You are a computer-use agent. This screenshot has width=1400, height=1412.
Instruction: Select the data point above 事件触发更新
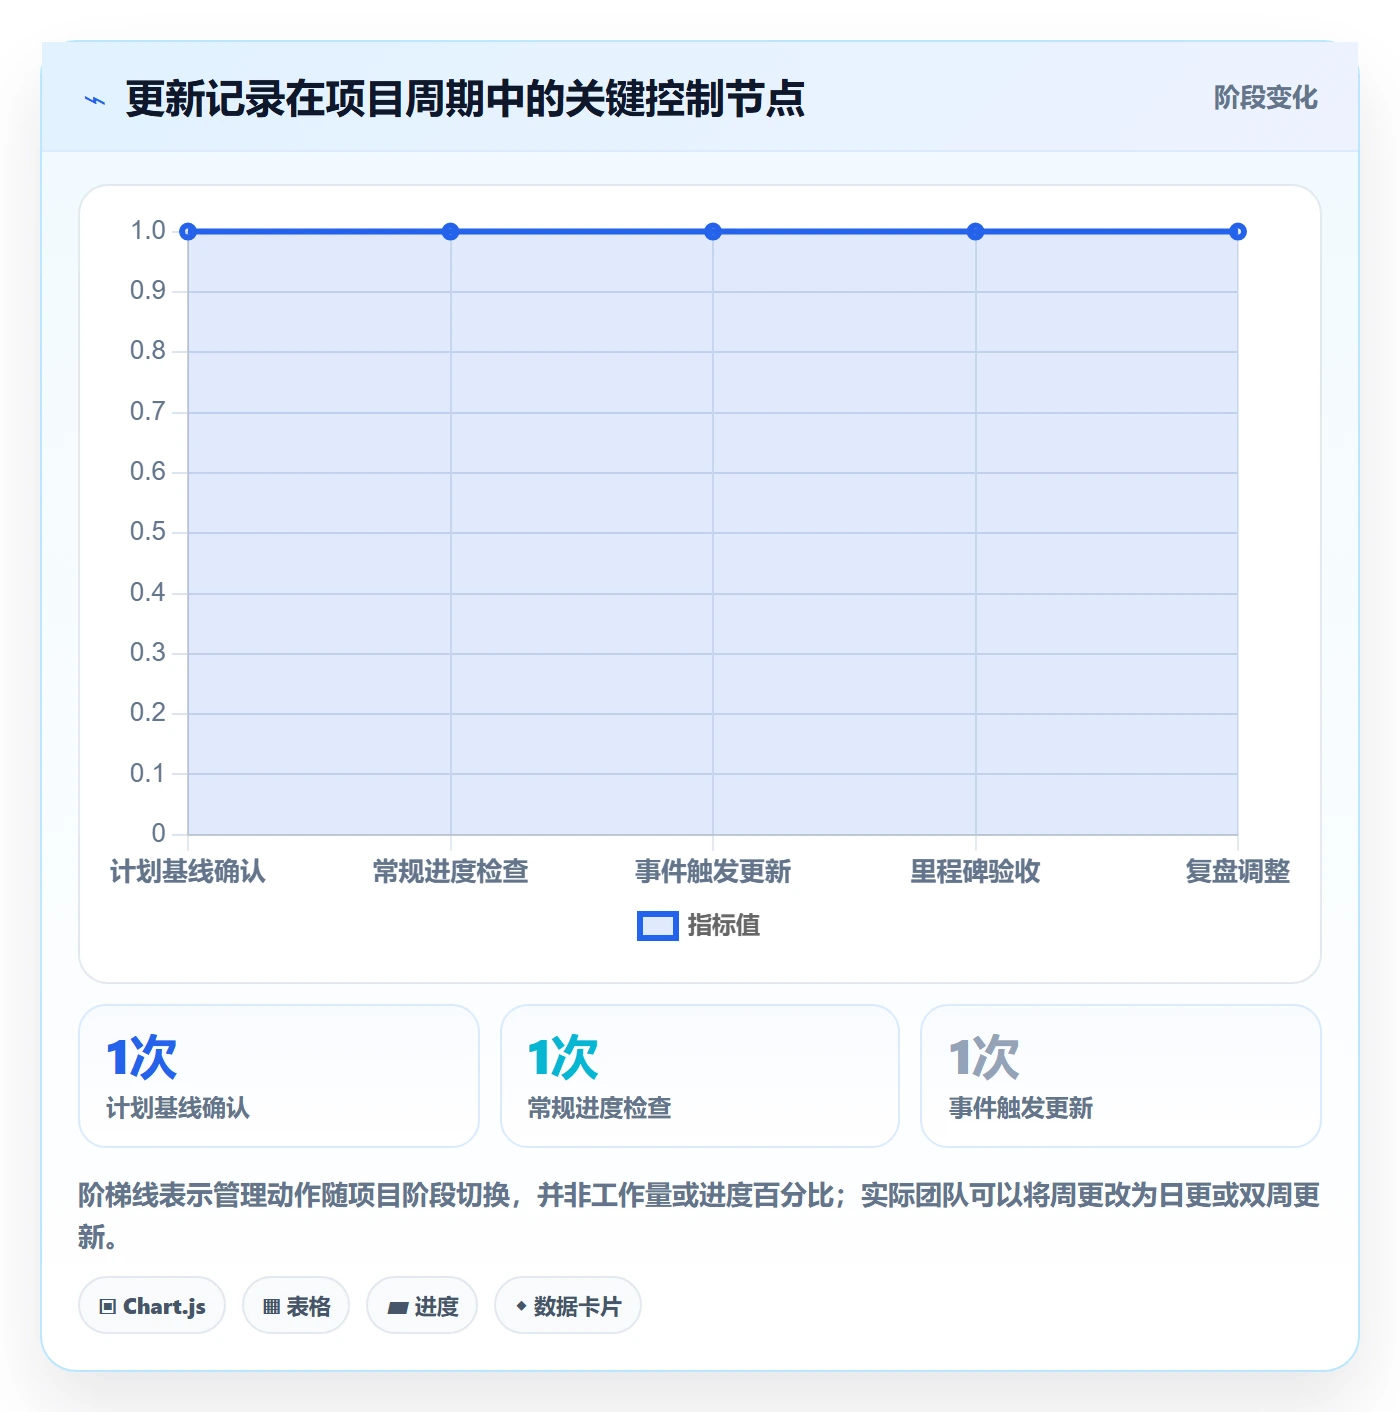tap(713, 232)
